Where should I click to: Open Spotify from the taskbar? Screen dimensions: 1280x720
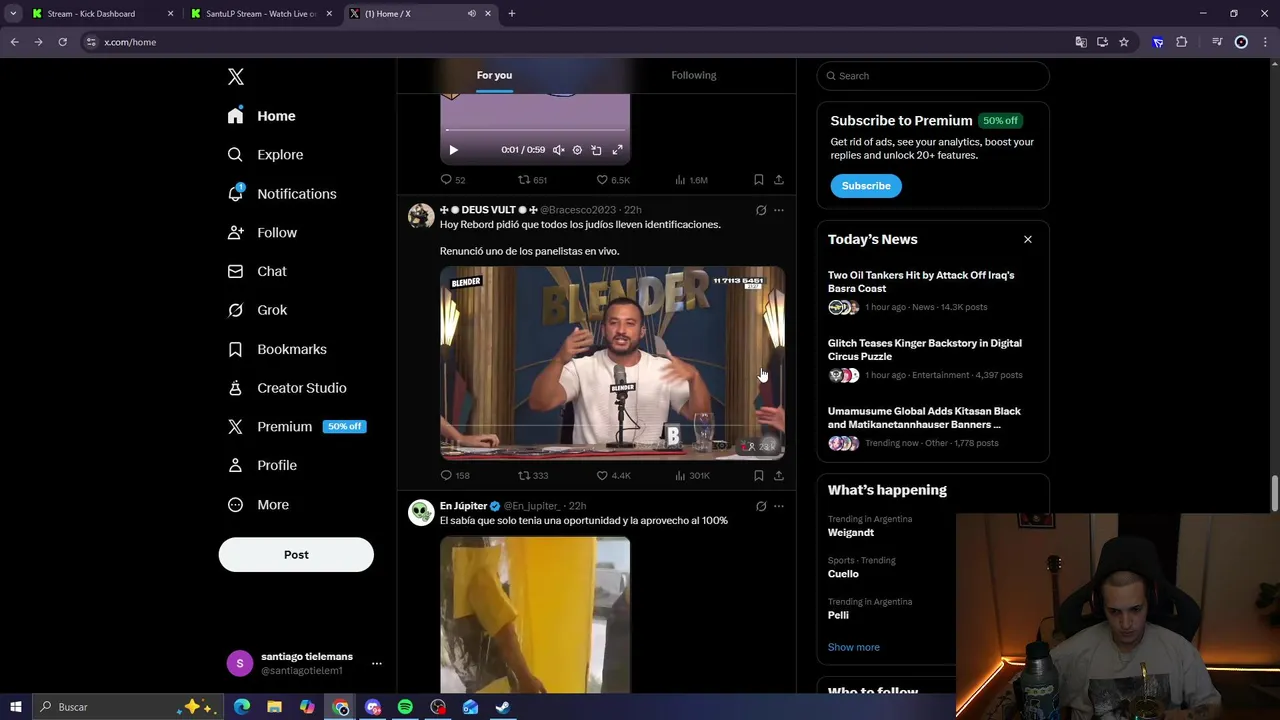tap(405, 707)
